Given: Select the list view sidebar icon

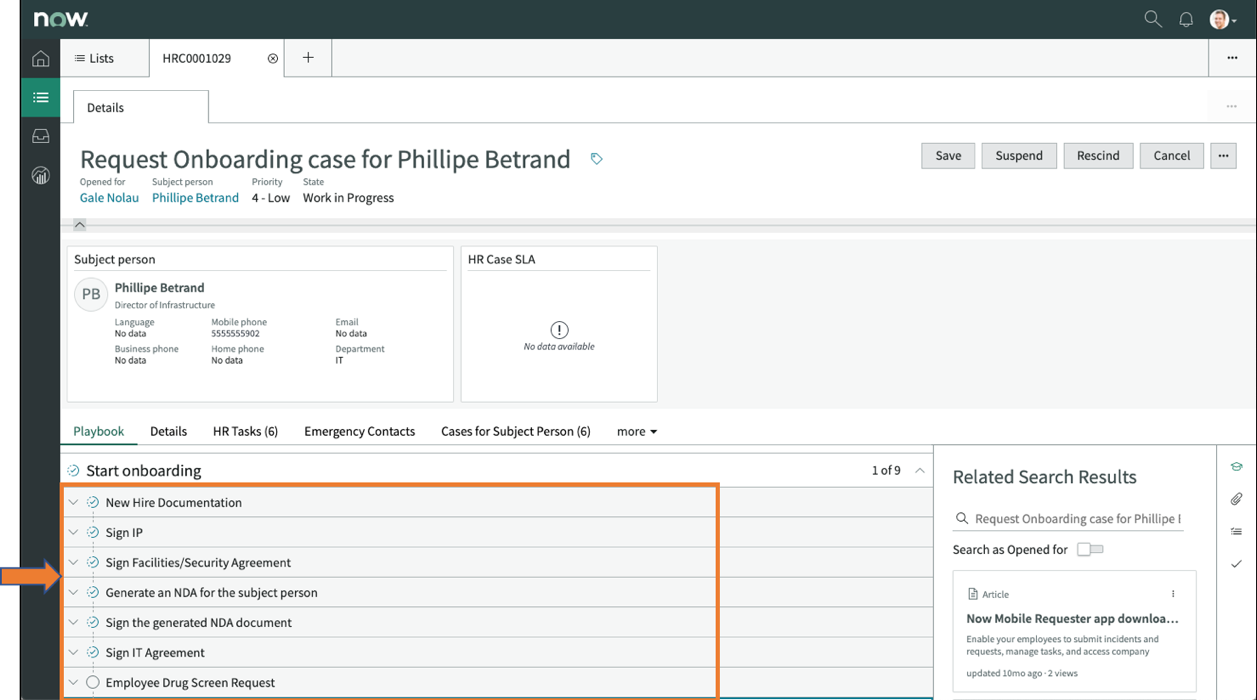Looking at the screenshot, I should (x=40, y=97).
